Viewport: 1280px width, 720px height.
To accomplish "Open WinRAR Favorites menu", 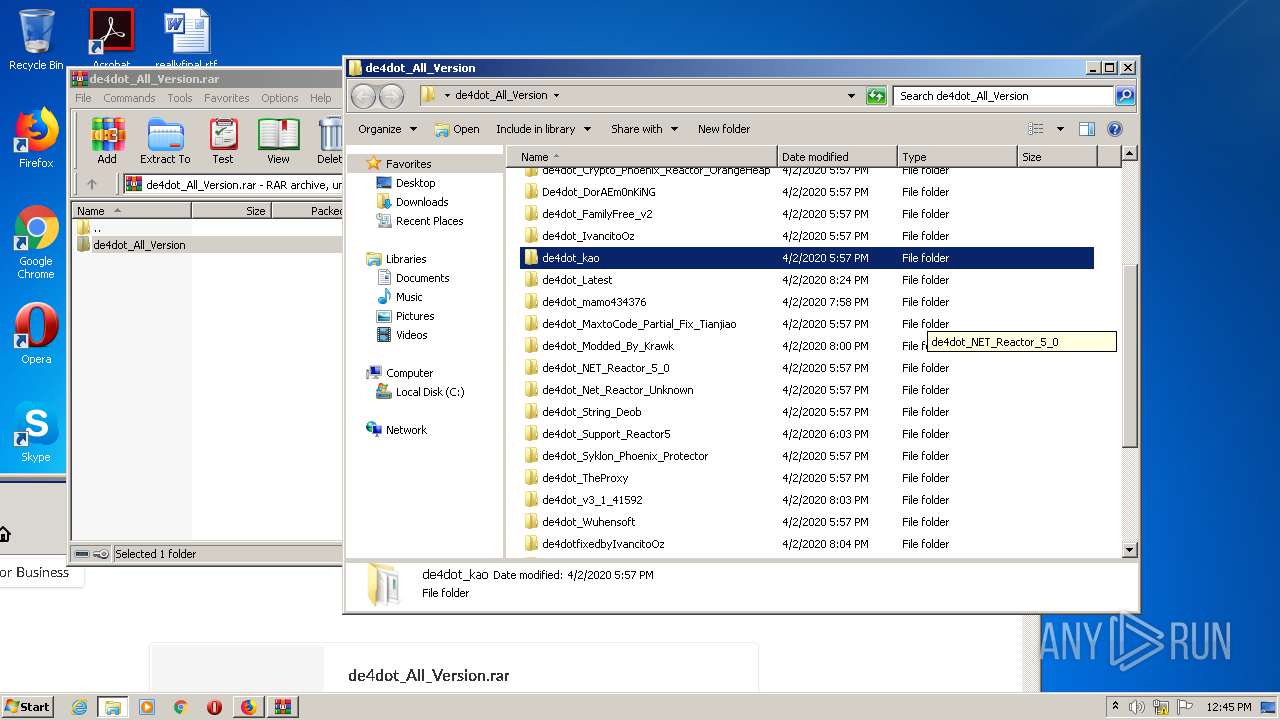I will 227,98.
